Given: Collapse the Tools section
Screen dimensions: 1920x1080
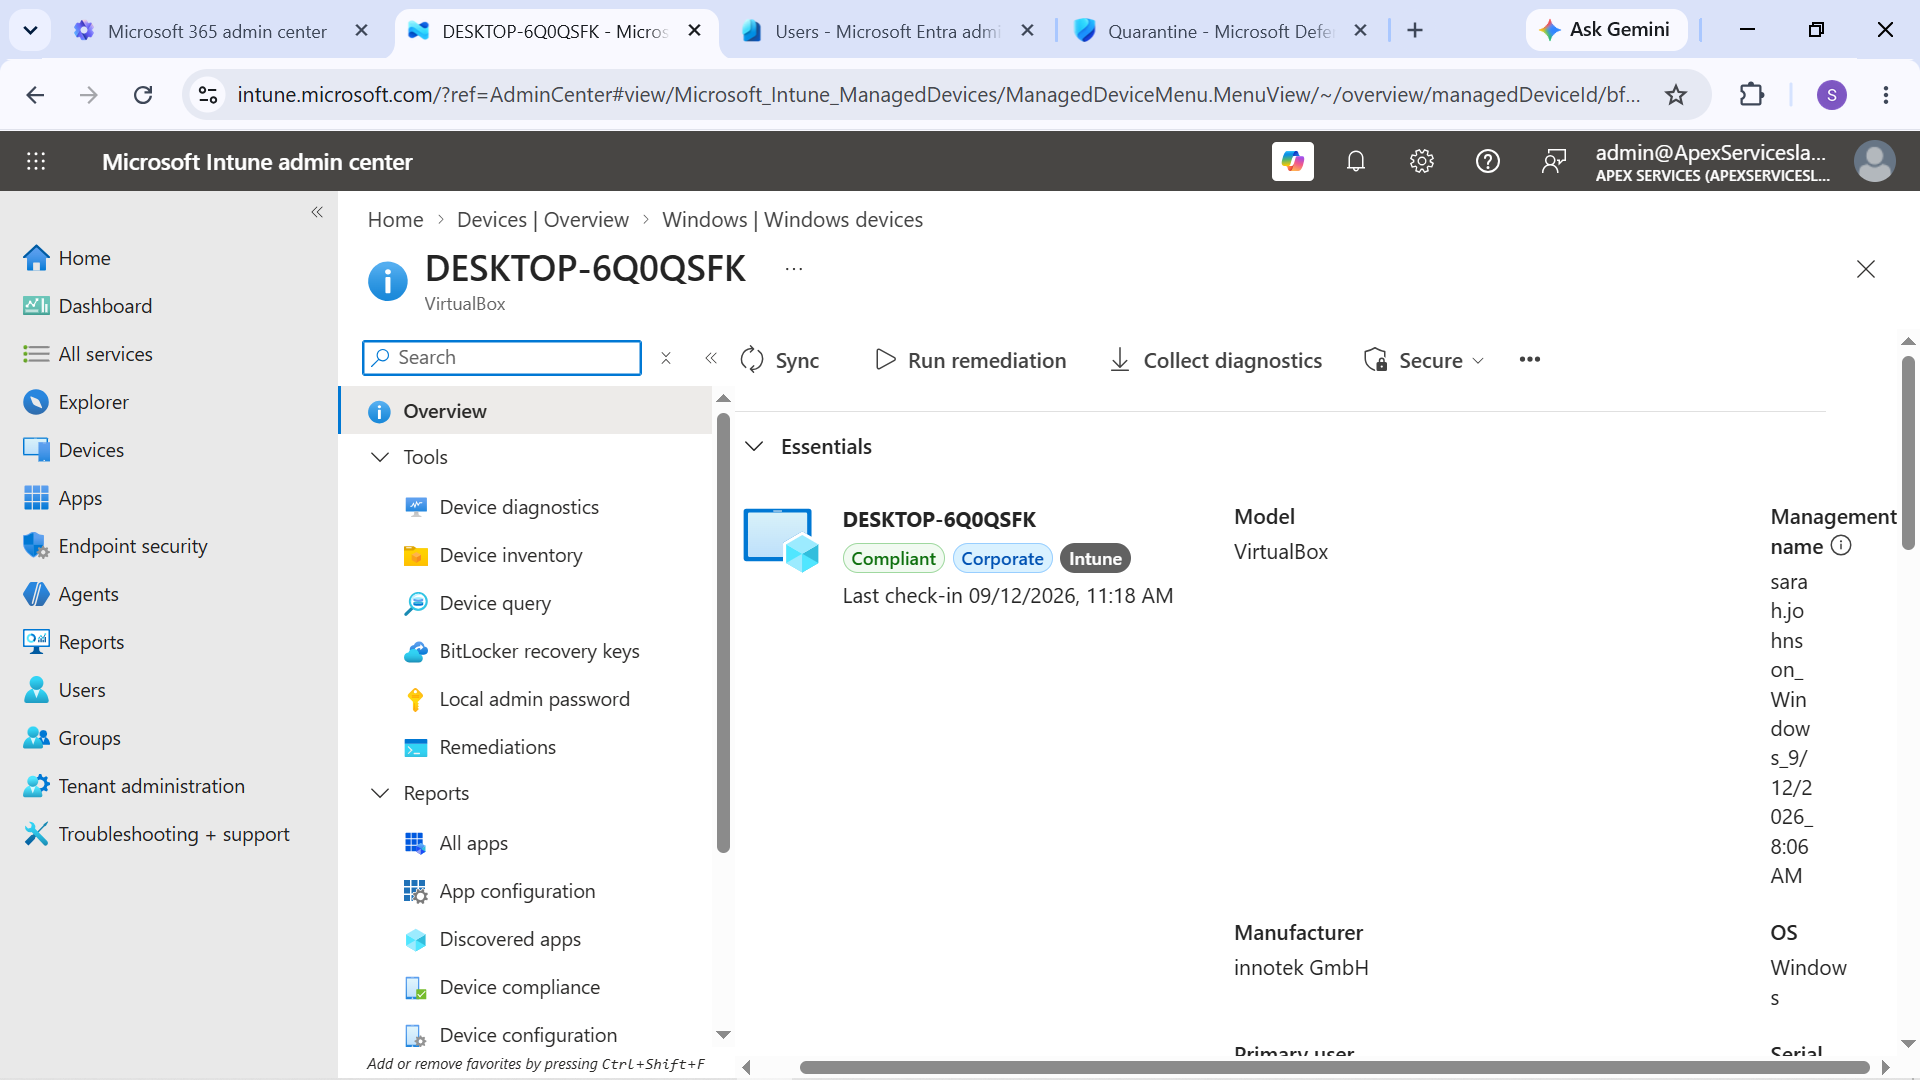Looking at the screenshot, I should 380,457.
